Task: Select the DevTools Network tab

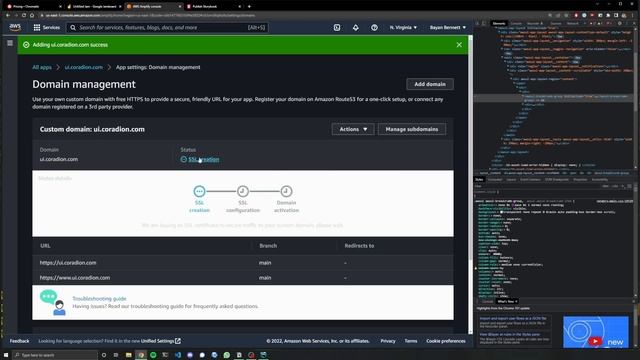Action: [x=572, y=23]
